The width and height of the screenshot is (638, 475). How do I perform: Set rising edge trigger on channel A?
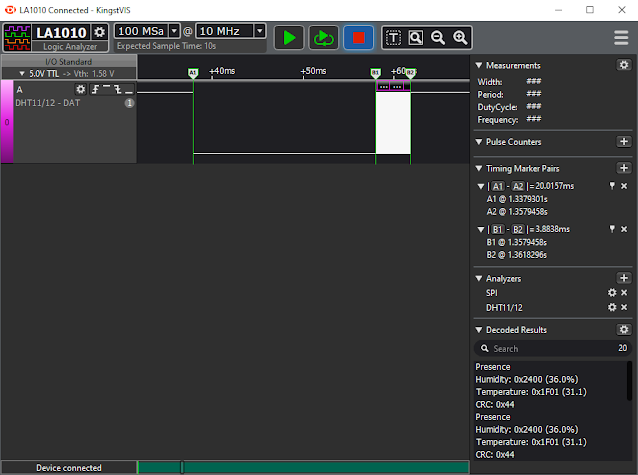point(96,89)
